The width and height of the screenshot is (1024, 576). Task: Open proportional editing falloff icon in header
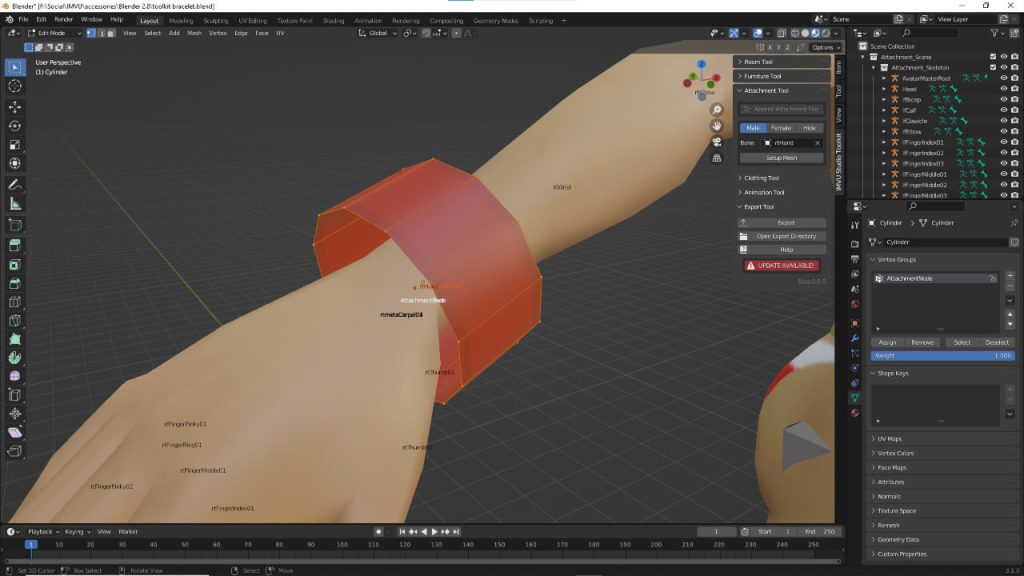pyautogui.click(x=468, y=33)
